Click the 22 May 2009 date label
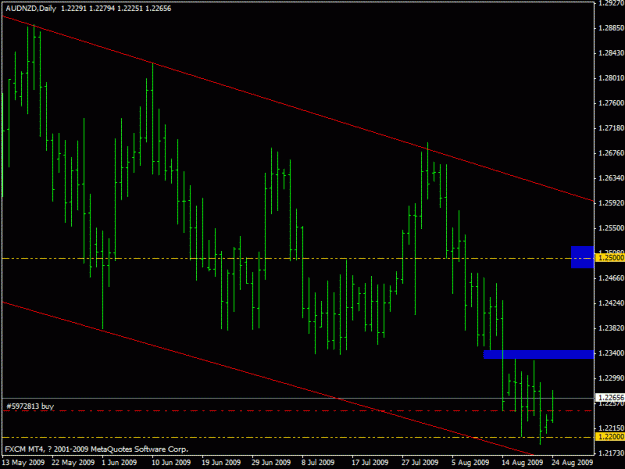Image resolution: width=625 pixels, height=469 pixels. pos(73,463)
